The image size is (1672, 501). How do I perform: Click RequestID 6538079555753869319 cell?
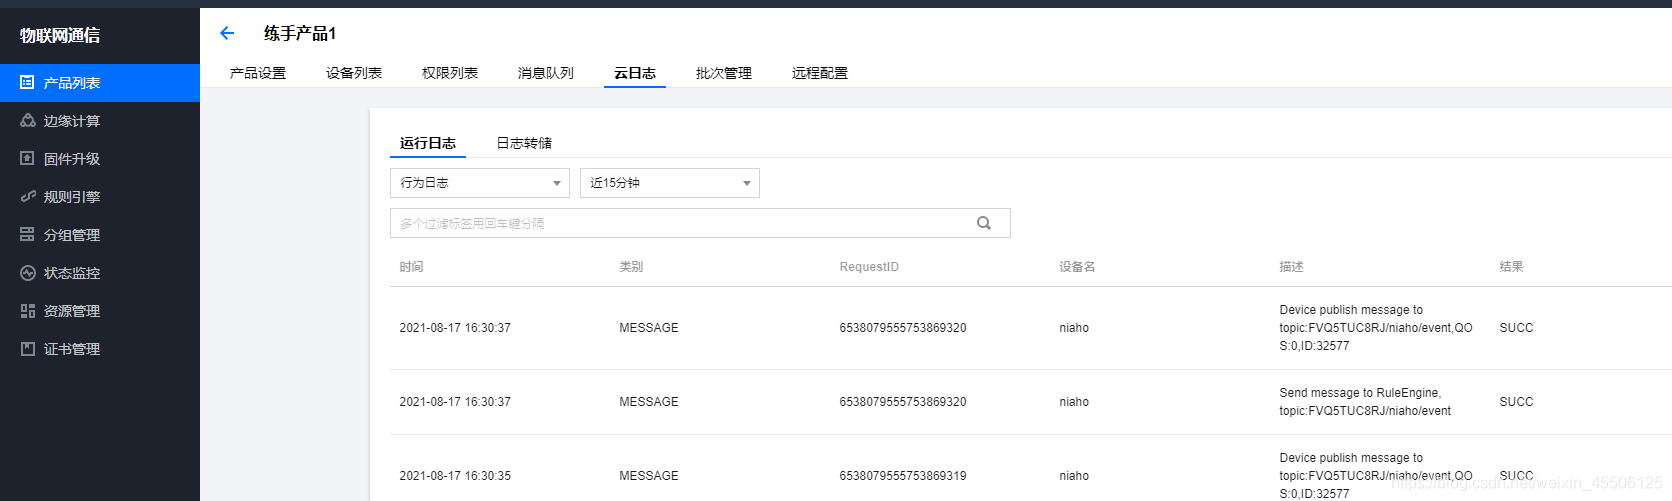(x=903, y=476)
